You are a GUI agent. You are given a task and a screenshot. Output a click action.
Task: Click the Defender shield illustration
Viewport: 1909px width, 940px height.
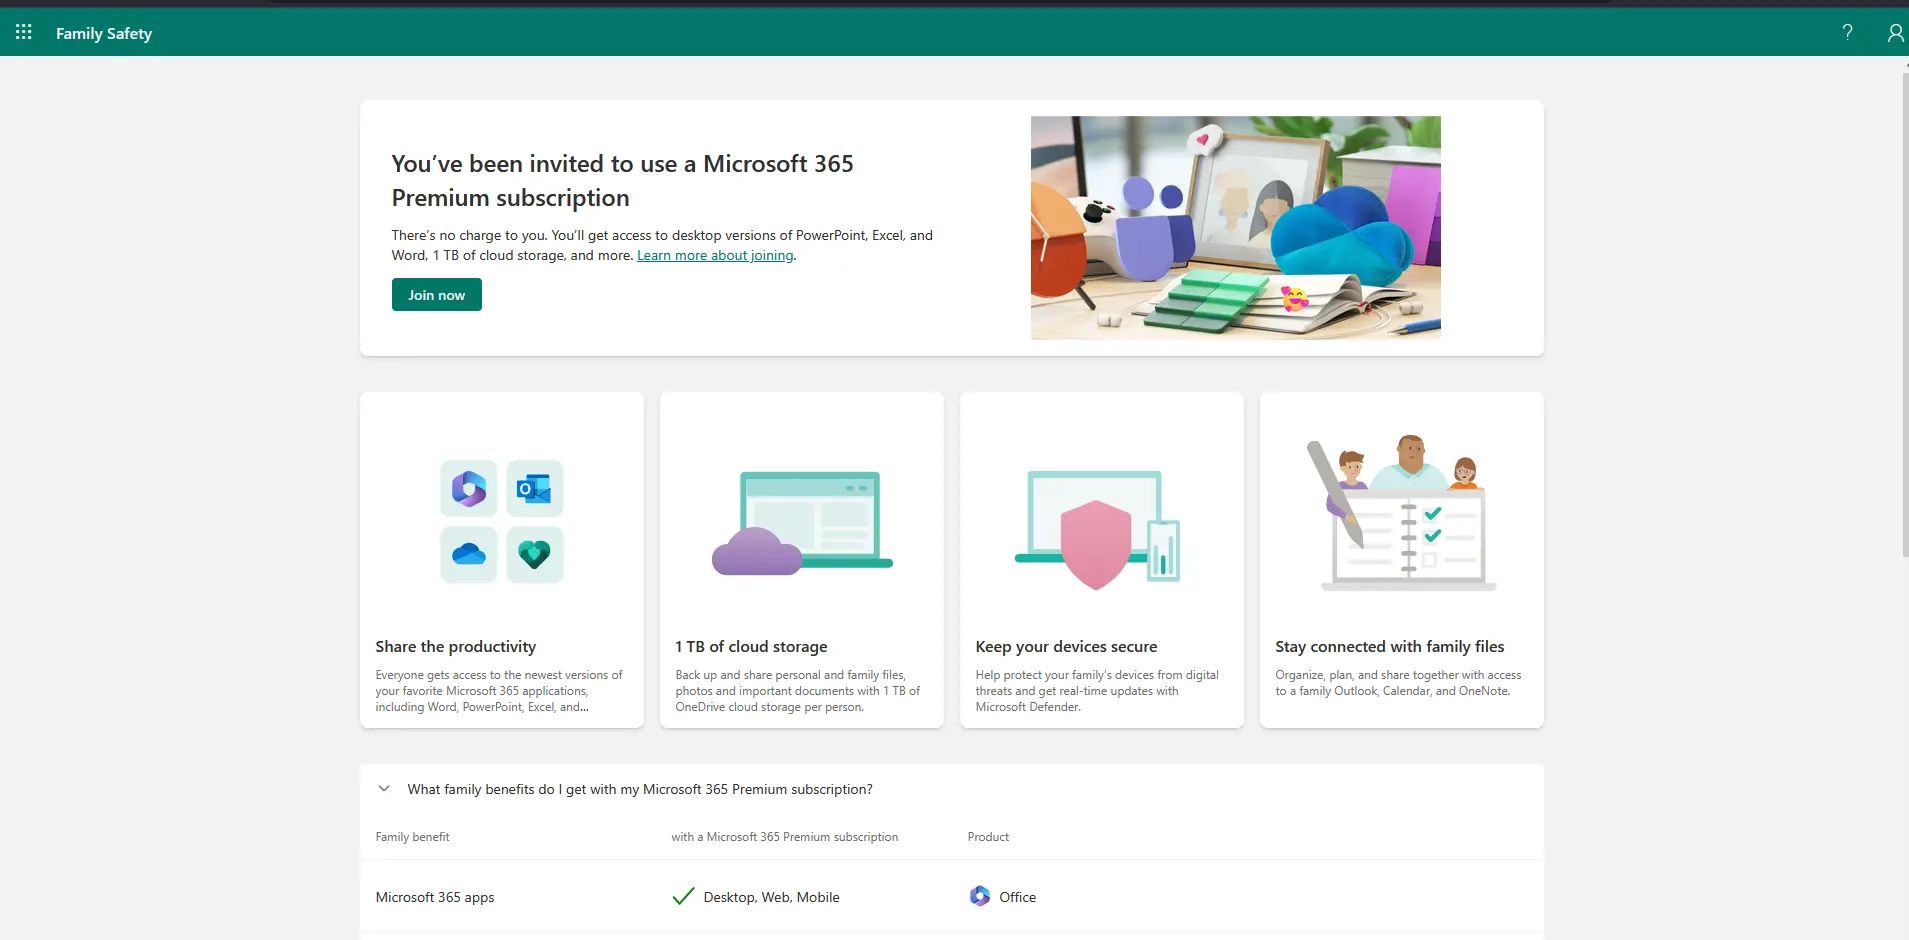[x=1098, y=530]
